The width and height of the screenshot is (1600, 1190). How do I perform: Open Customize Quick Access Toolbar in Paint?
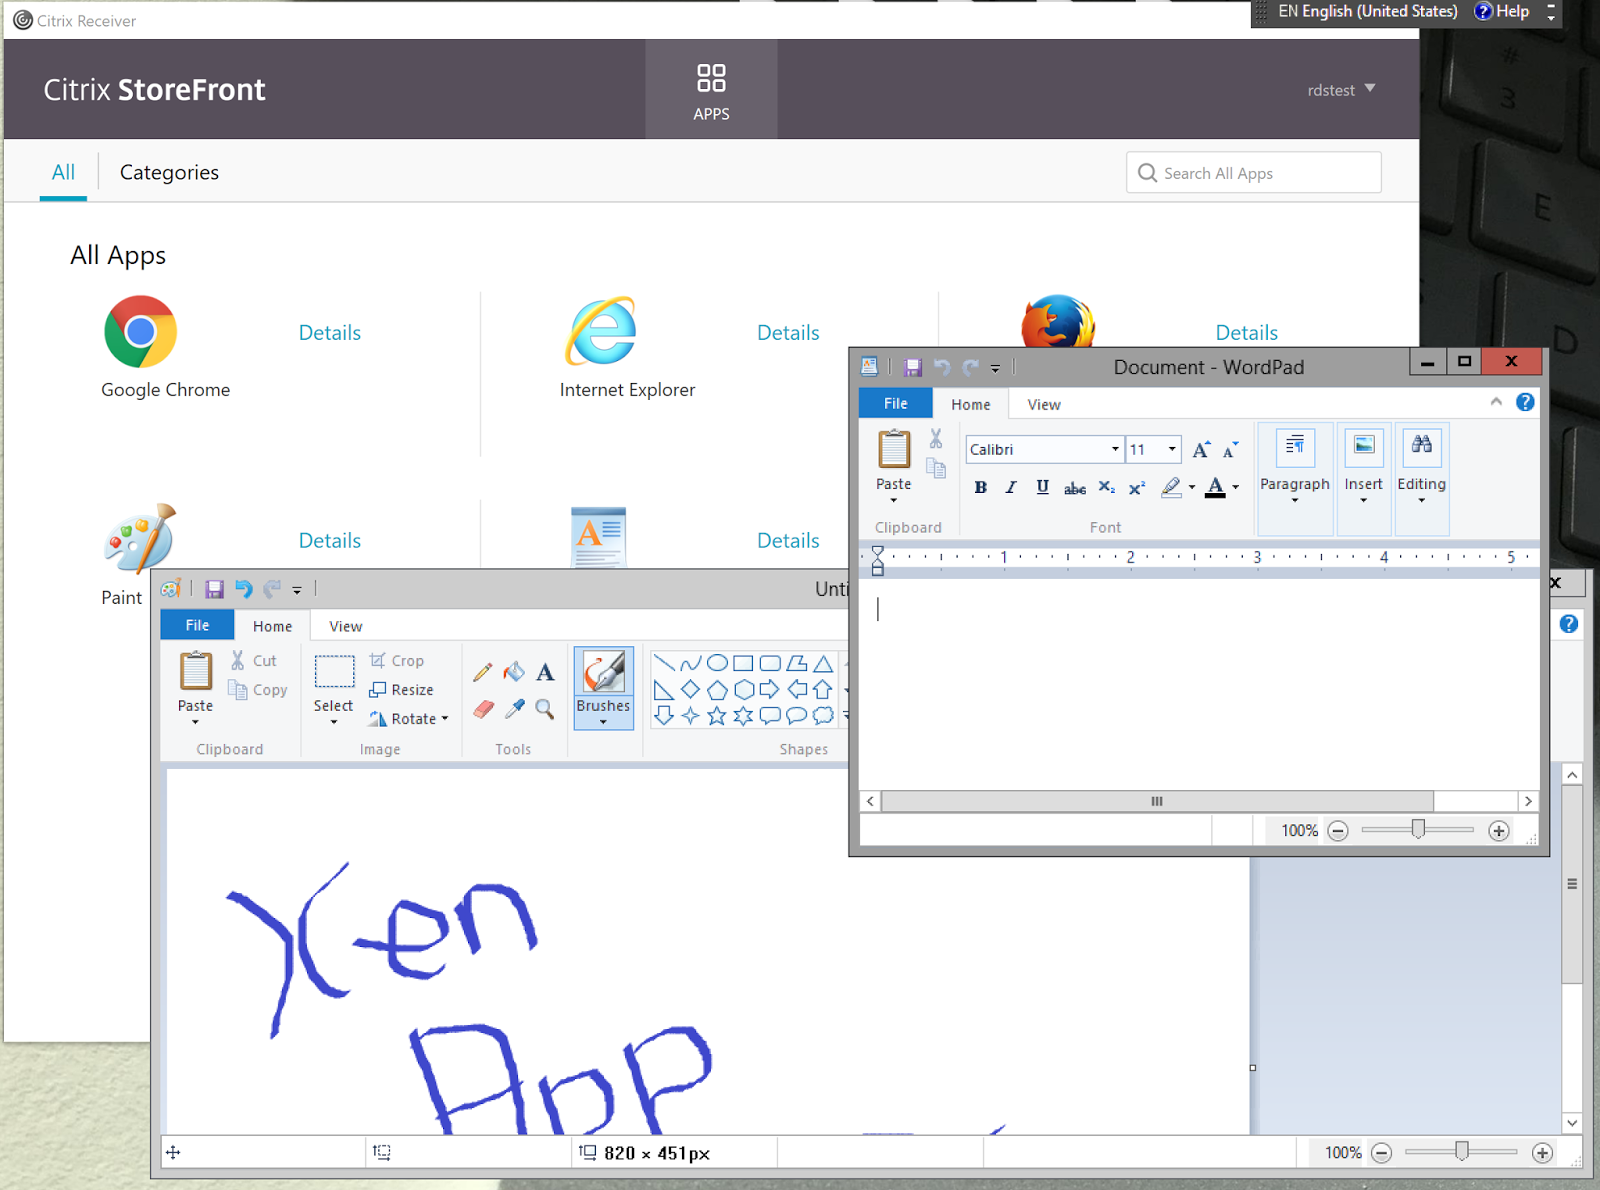click(297, 591)
